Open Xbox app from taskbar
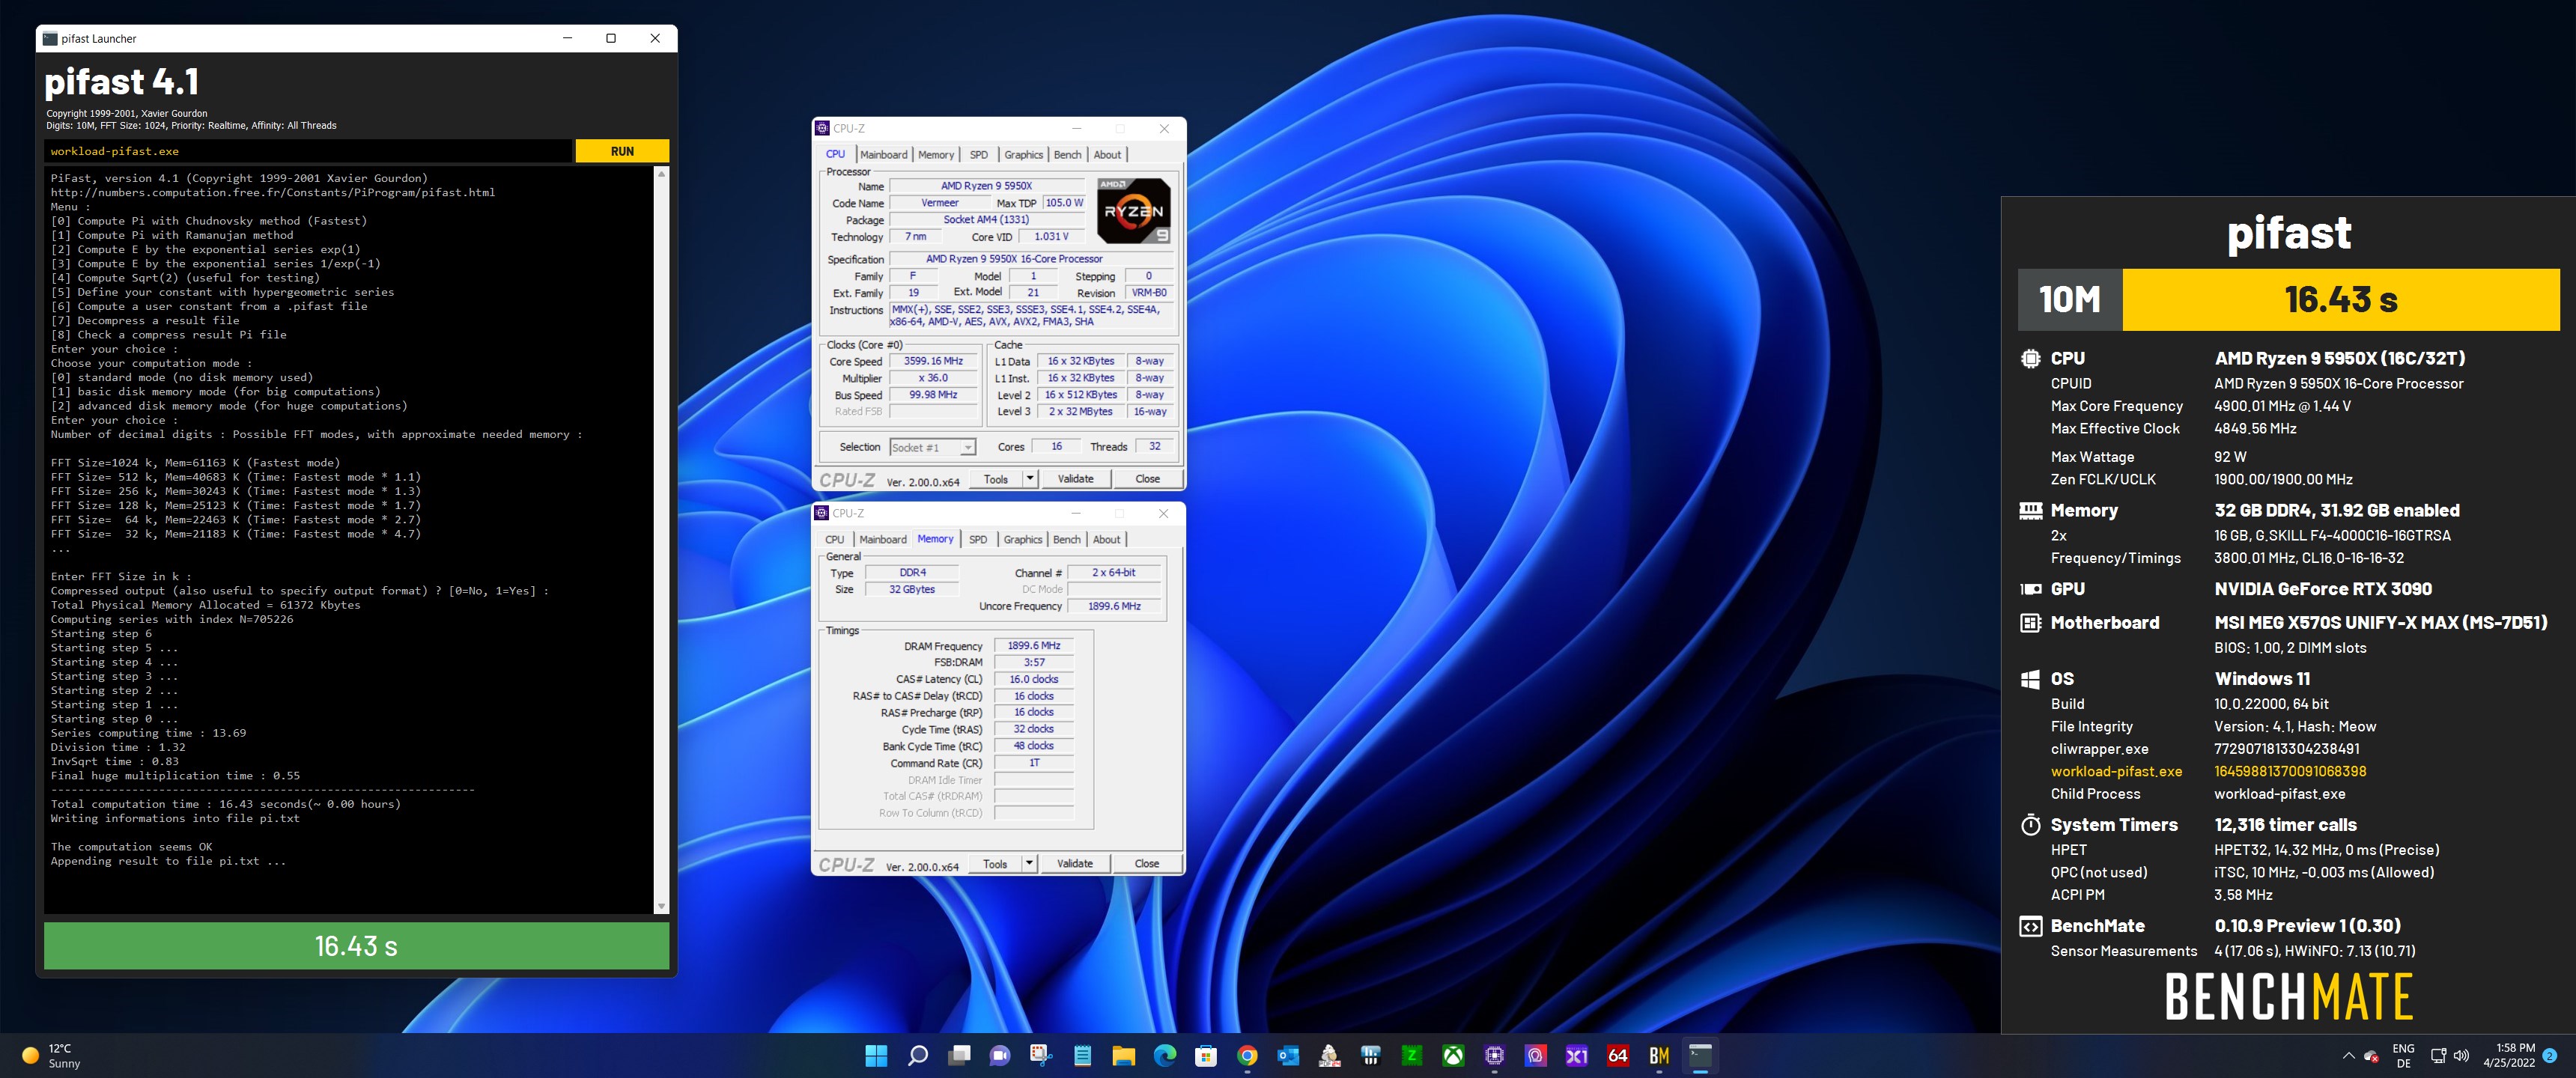 (x=1453, y=1055)
